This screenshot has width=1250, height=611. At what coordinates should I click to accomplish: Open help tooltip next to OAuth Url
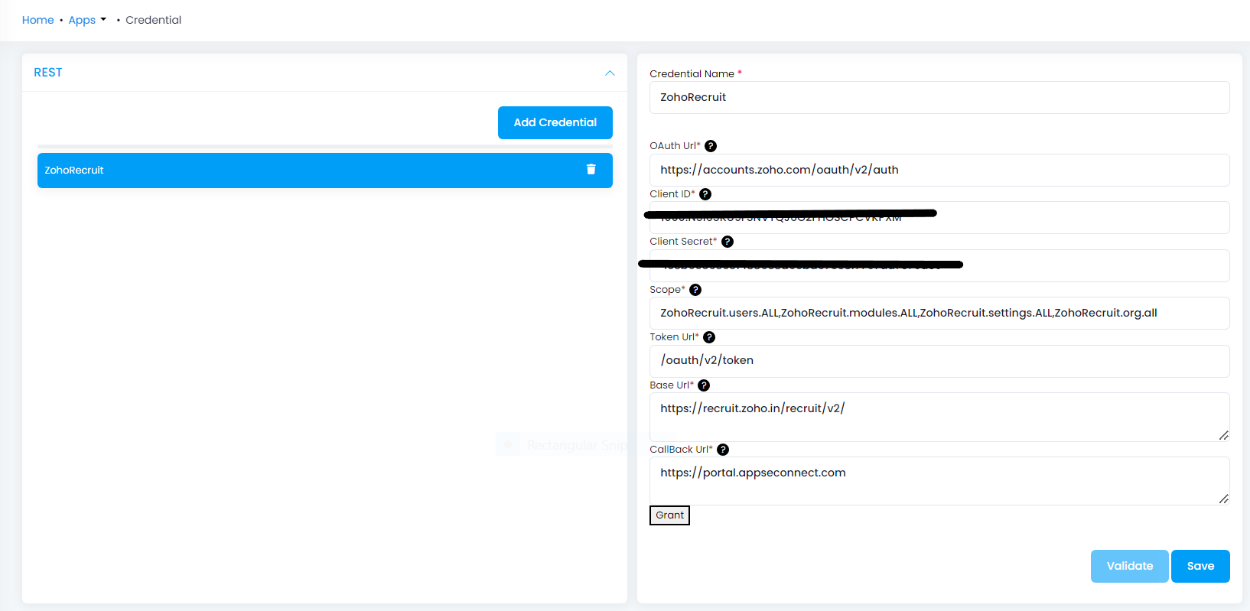coord(709,145)
